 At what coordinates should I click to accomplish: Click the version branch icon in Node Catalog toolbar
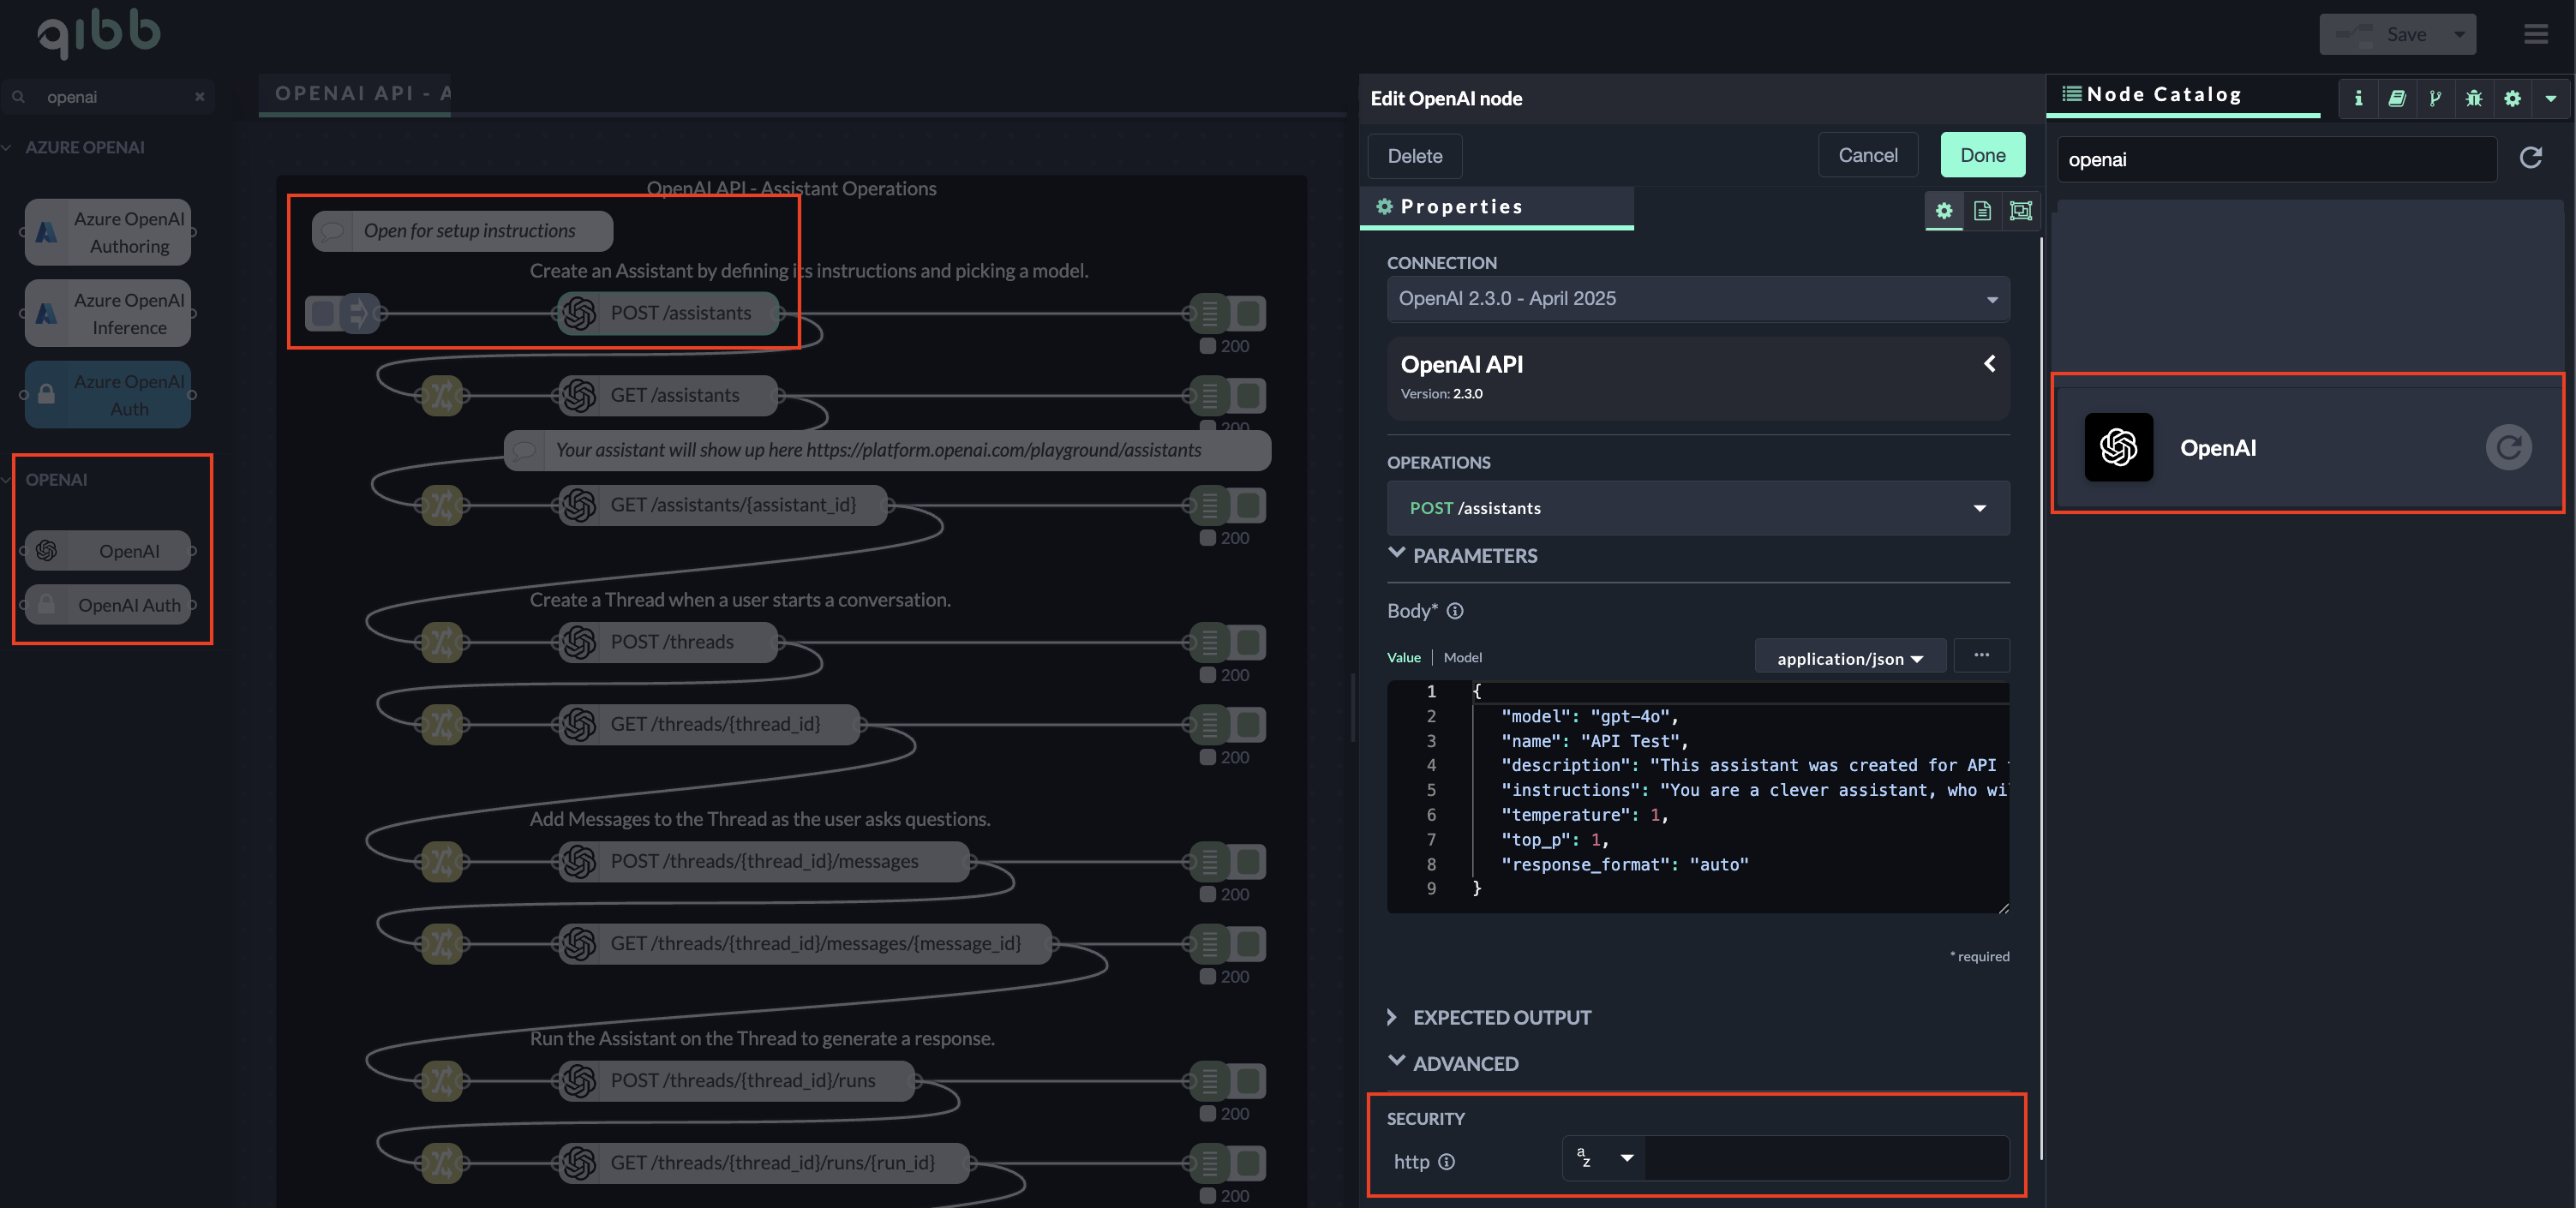coord(2436,98)
